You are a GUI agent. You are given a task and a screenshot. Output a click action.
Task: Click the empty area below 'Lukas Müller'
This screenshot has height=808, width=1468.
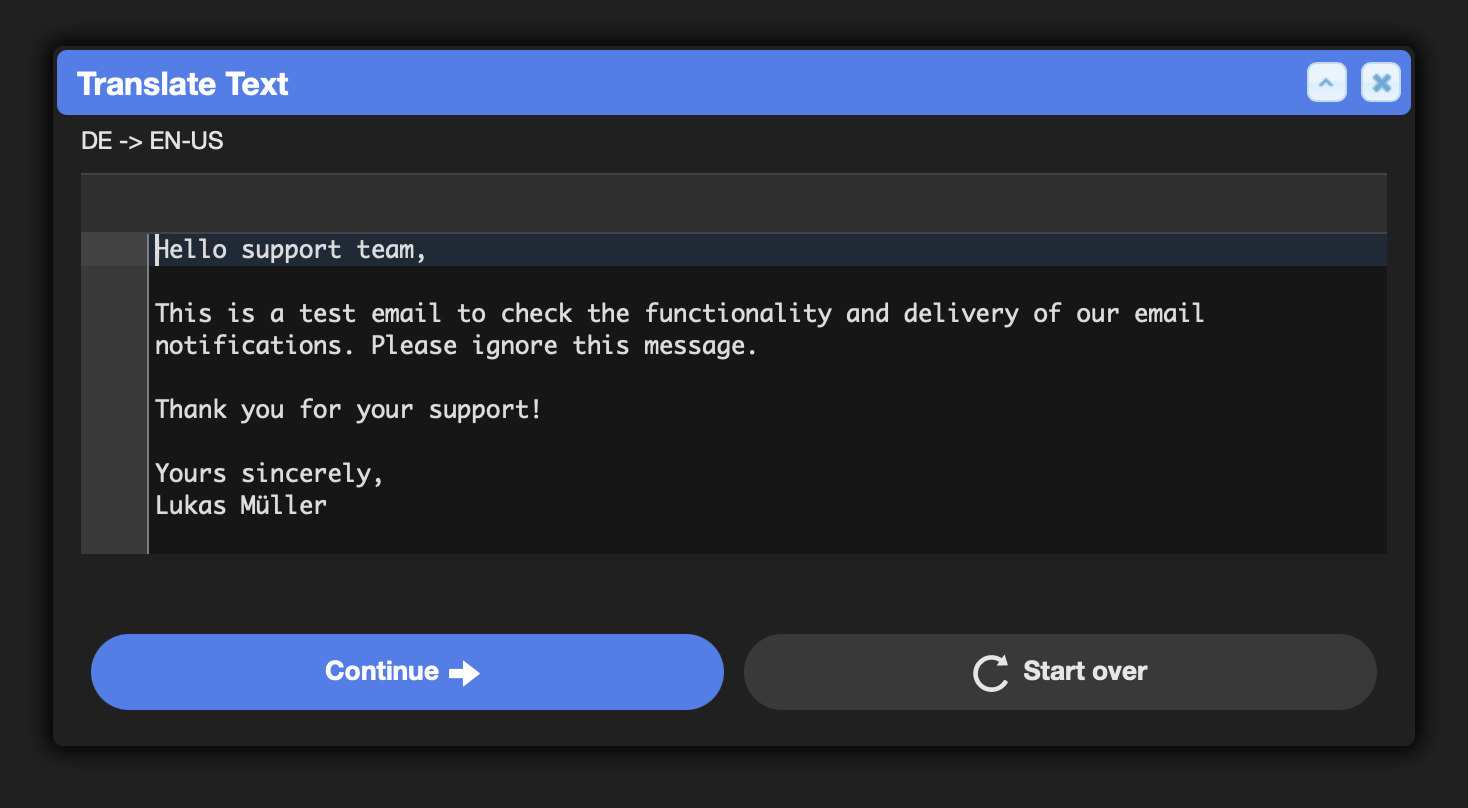[767, 538]
